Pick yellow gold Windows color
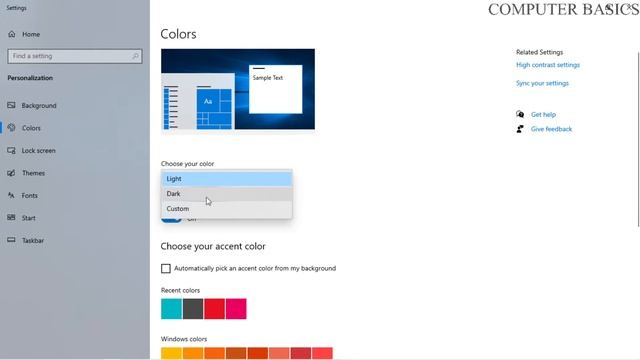This screenshot has height=360, width=640. (171, 353)
